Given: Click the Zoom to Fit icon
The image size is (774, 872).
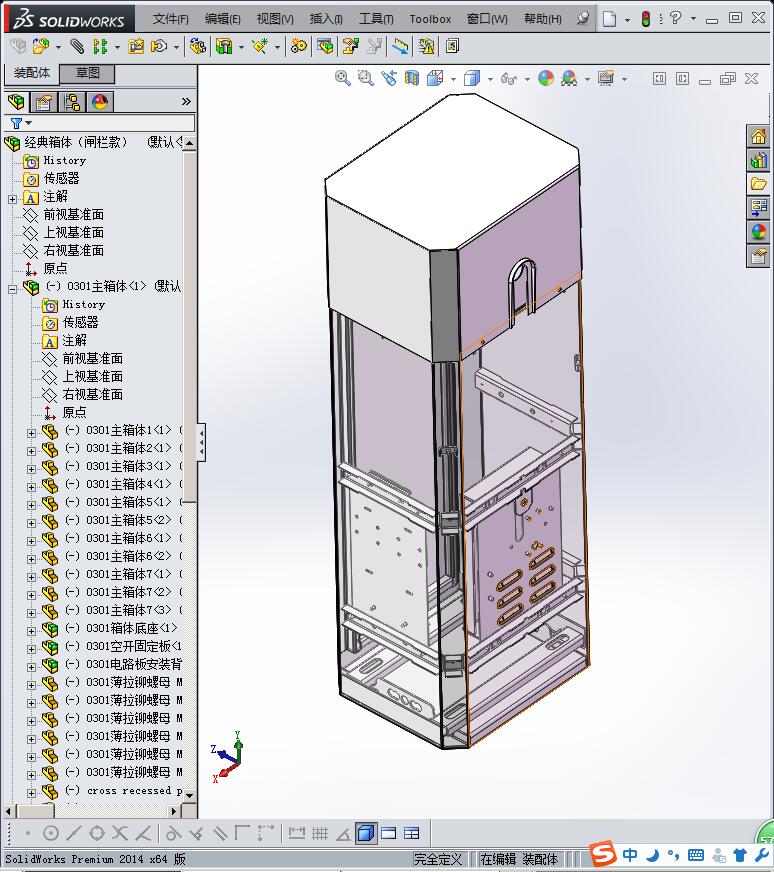Looking at the screenshot, I should 343,78.
